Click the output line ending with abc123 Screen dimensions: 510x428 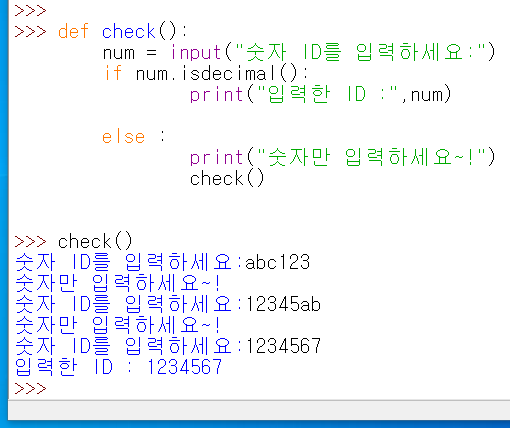[x=163, y=262]
